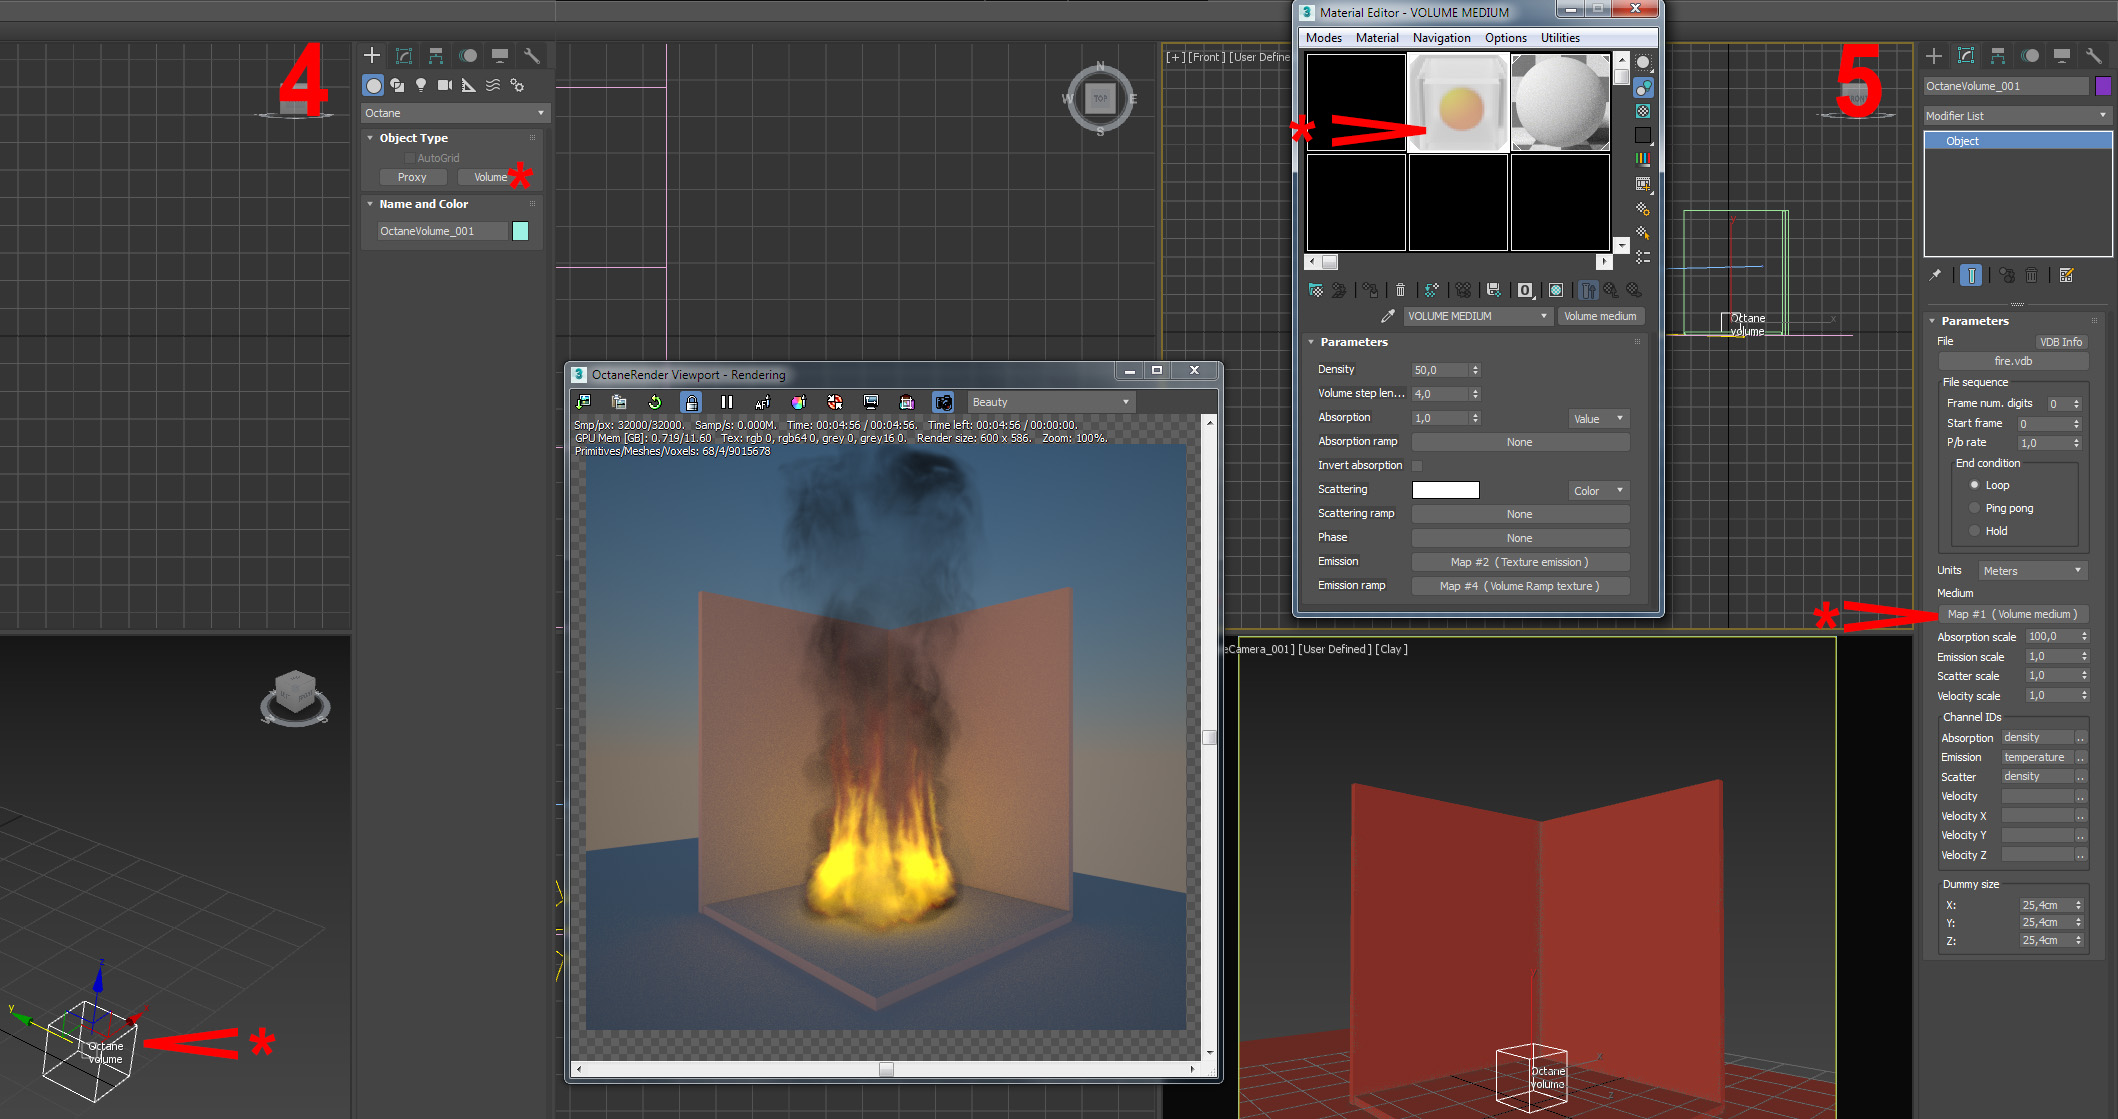The width and height of the screenshot is (2118, 1119).
Task: Click the white Scattering color swatch
Action: (1445, 490)
